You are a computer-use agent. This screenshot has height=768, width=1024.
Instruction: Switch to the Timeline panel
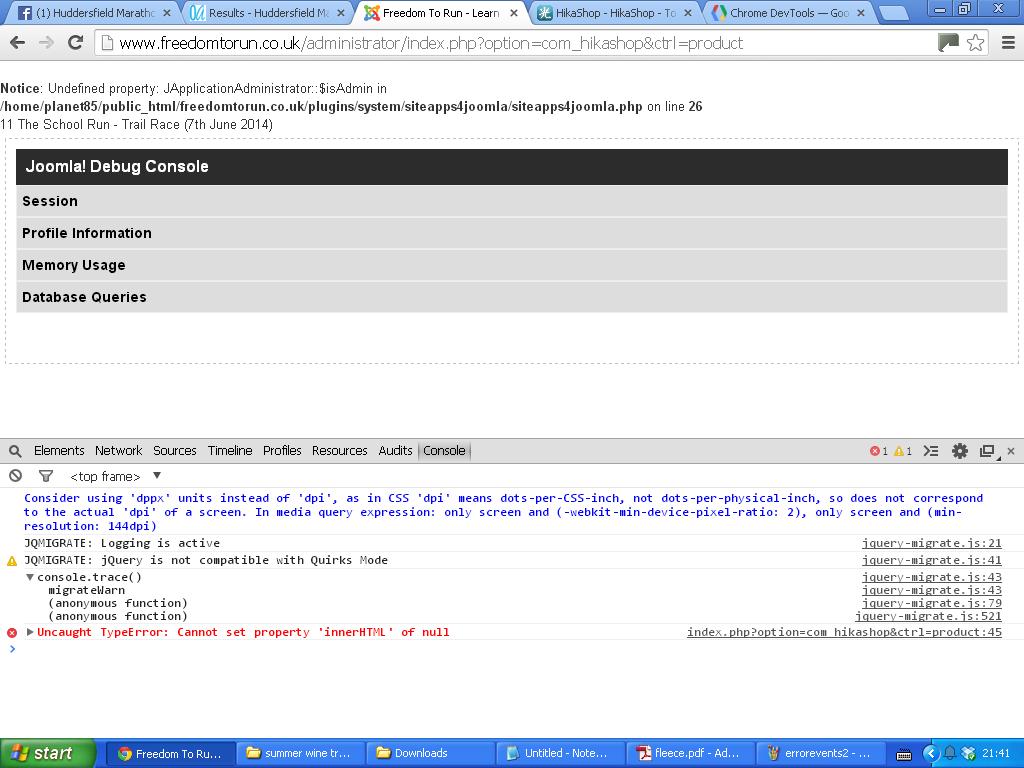coord(230,451)
